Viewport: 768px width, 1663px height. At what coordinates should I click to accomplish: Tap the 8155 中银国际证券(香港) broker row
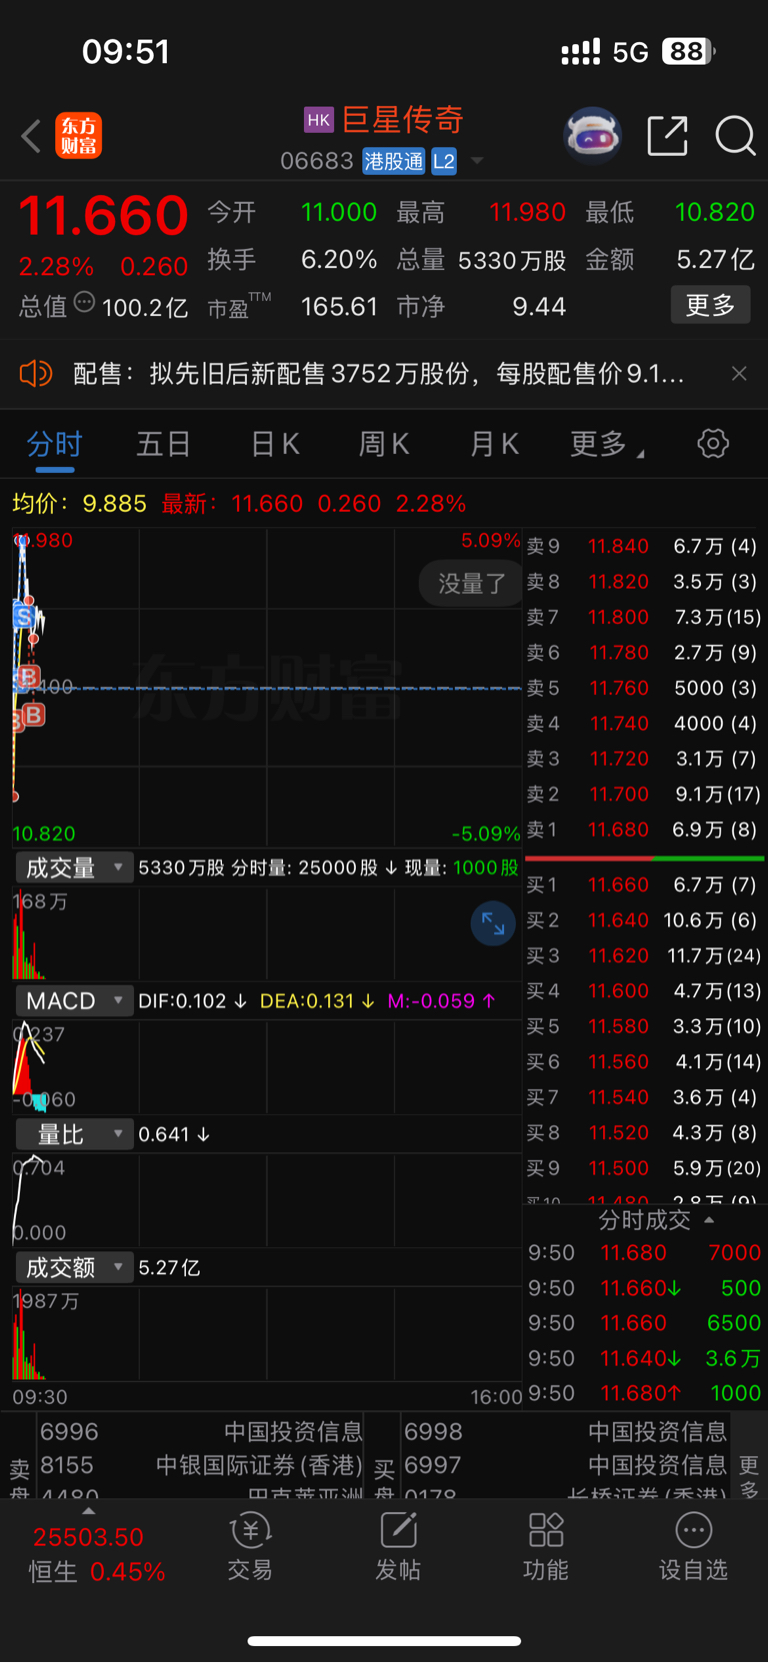pos(201,1465)
